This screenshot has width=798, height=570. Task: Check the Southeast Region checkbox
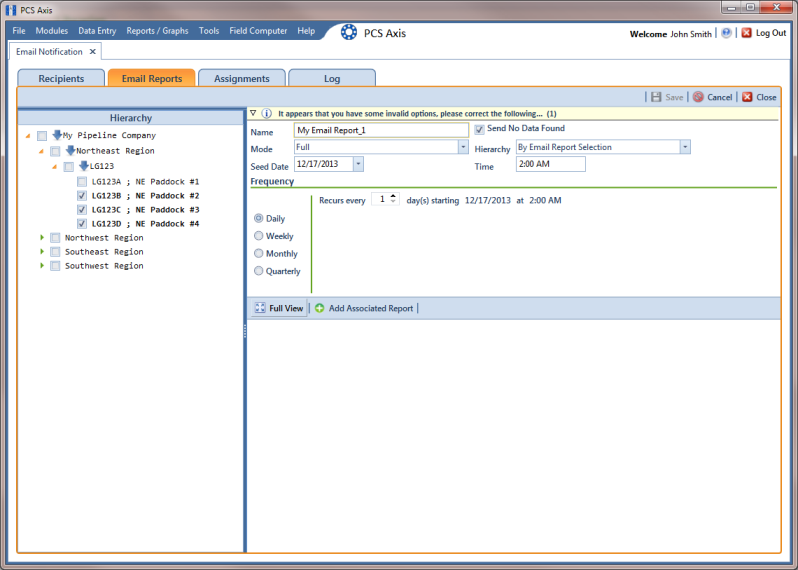[55, 252]
